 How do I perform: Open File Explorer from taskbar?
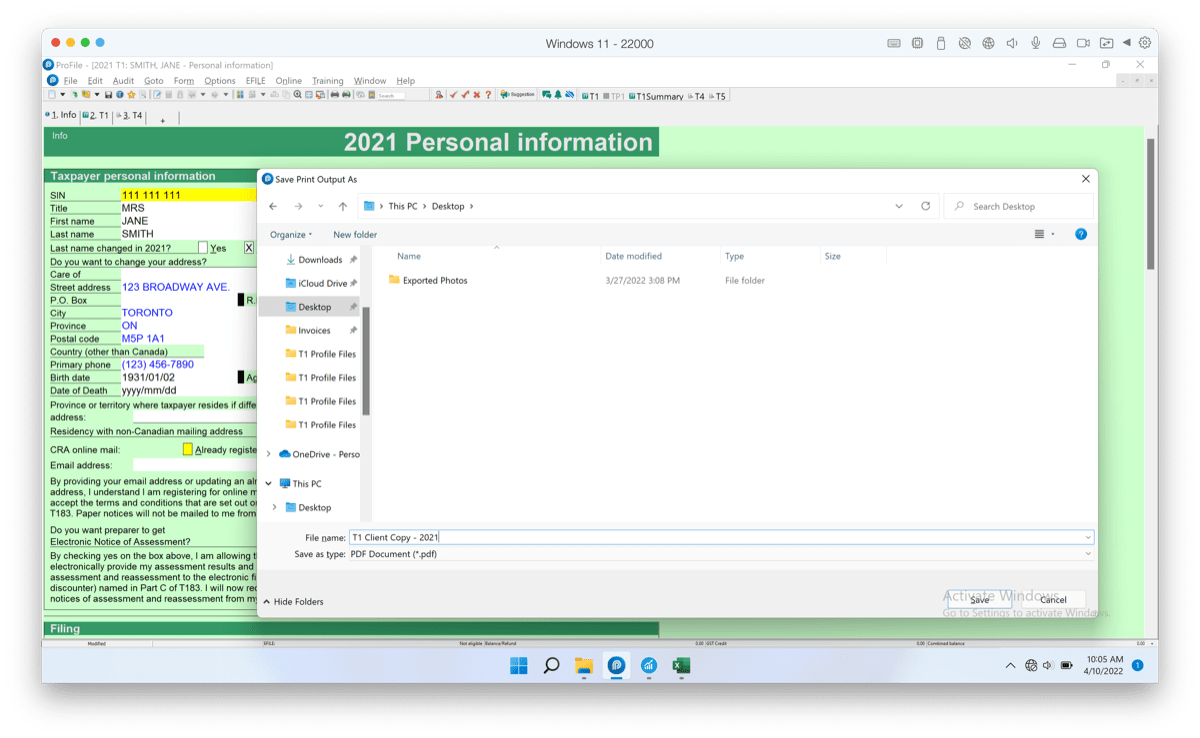click(x=584, y=665)
